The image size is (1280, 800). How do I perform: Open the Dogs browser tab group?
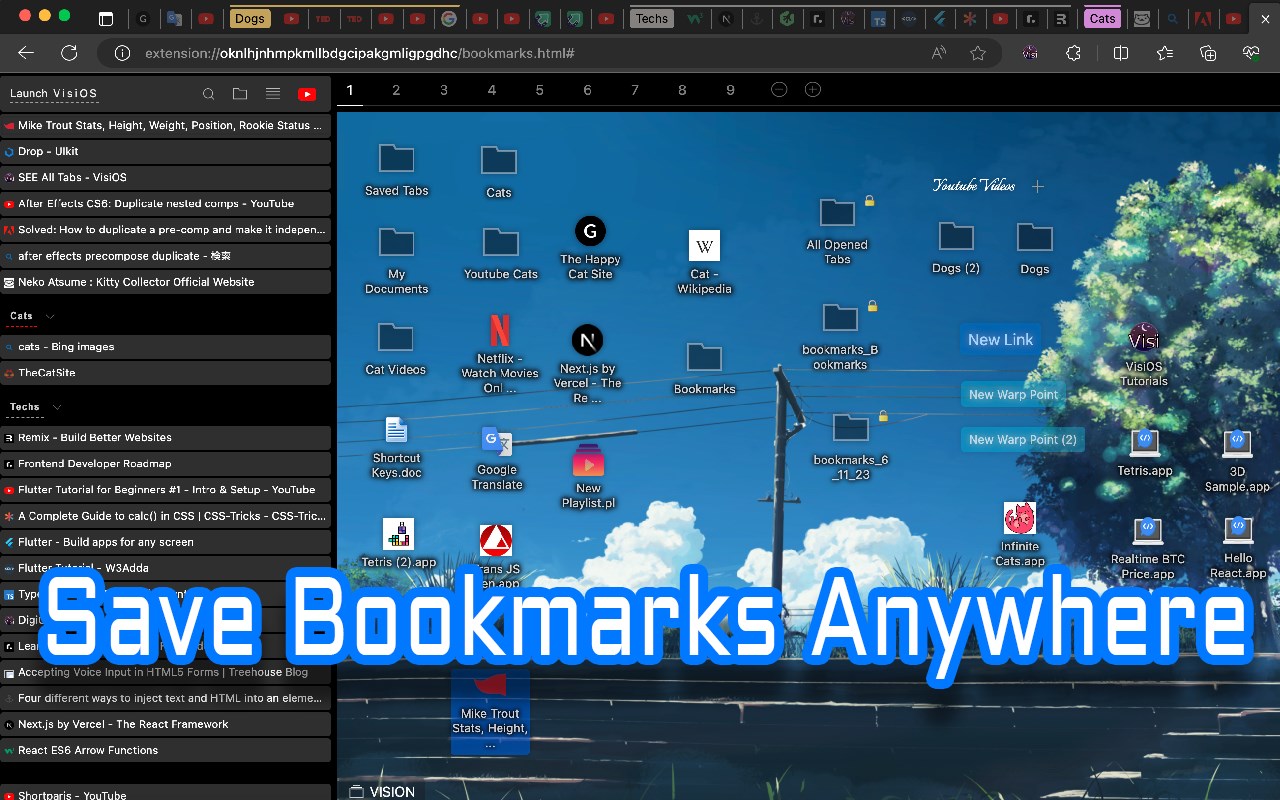tap(250, 18)
